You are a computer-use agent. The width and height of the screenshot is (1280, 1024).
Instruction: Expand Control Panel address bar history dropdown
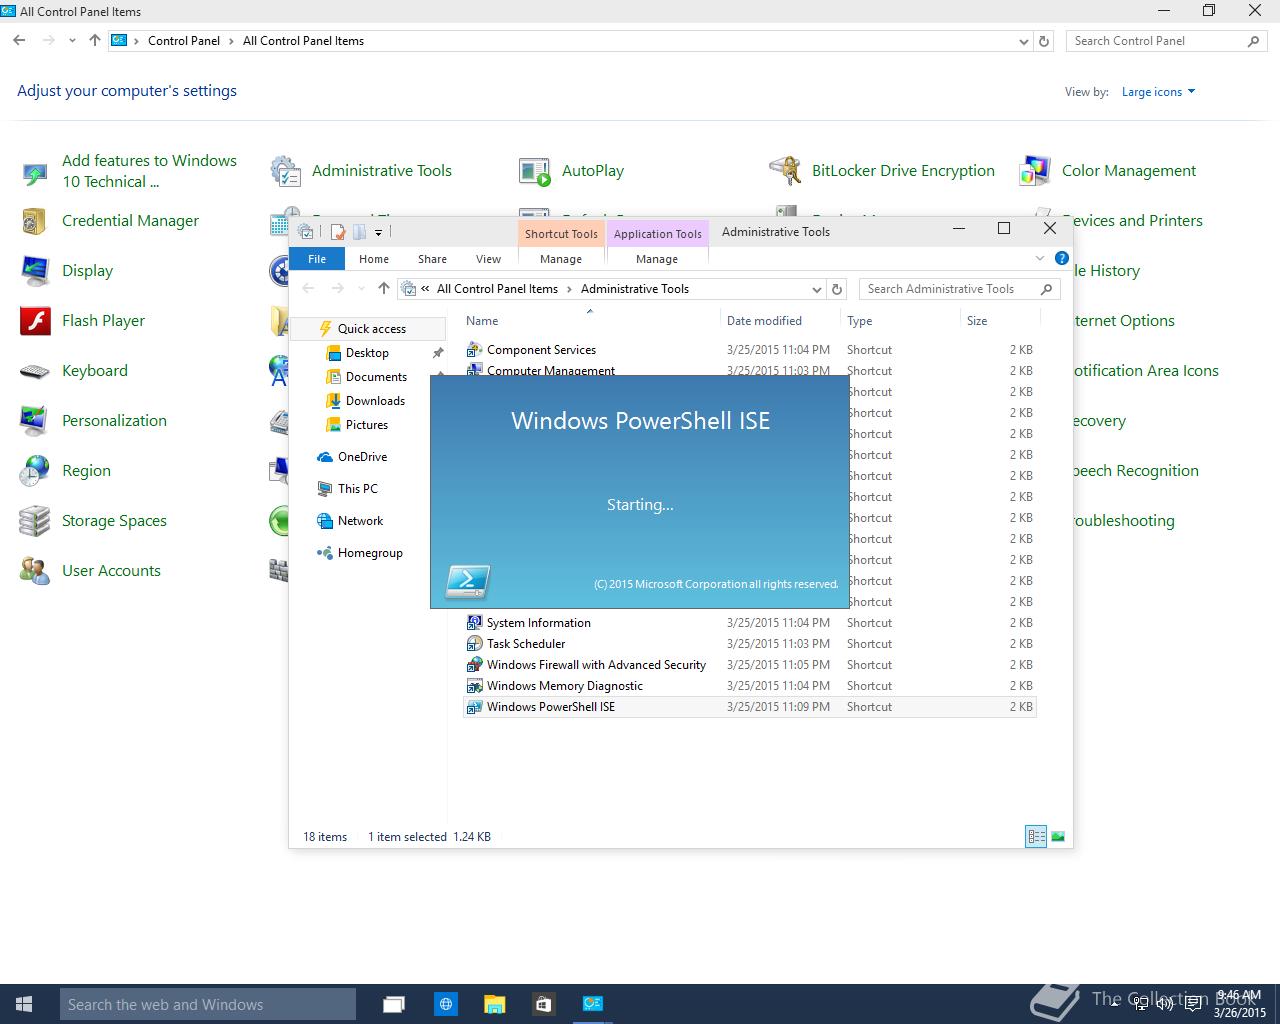[1023, 42]
